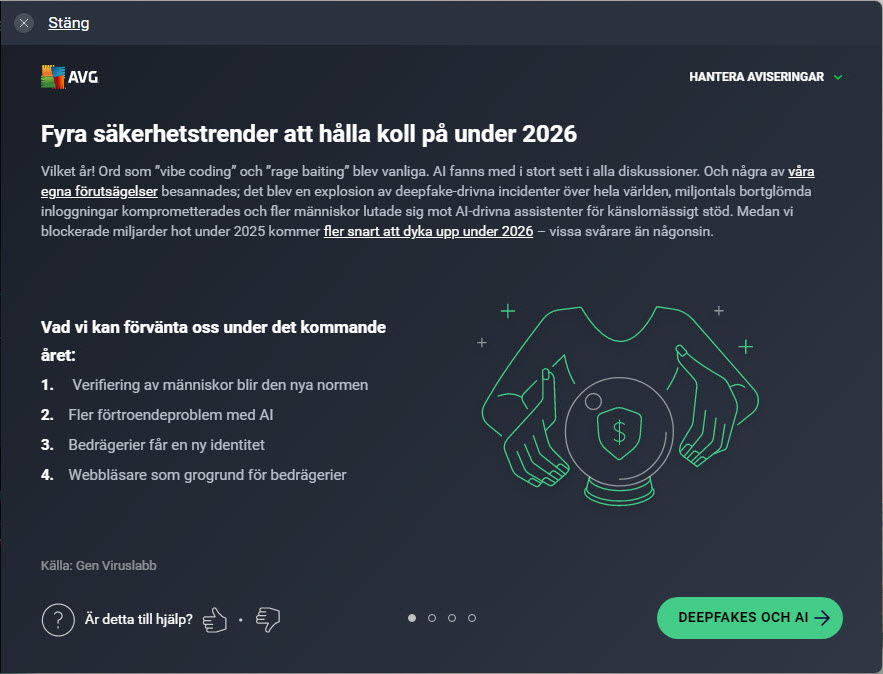
Task: Click the thumbs down icon
Action: (x=267, y=620)
